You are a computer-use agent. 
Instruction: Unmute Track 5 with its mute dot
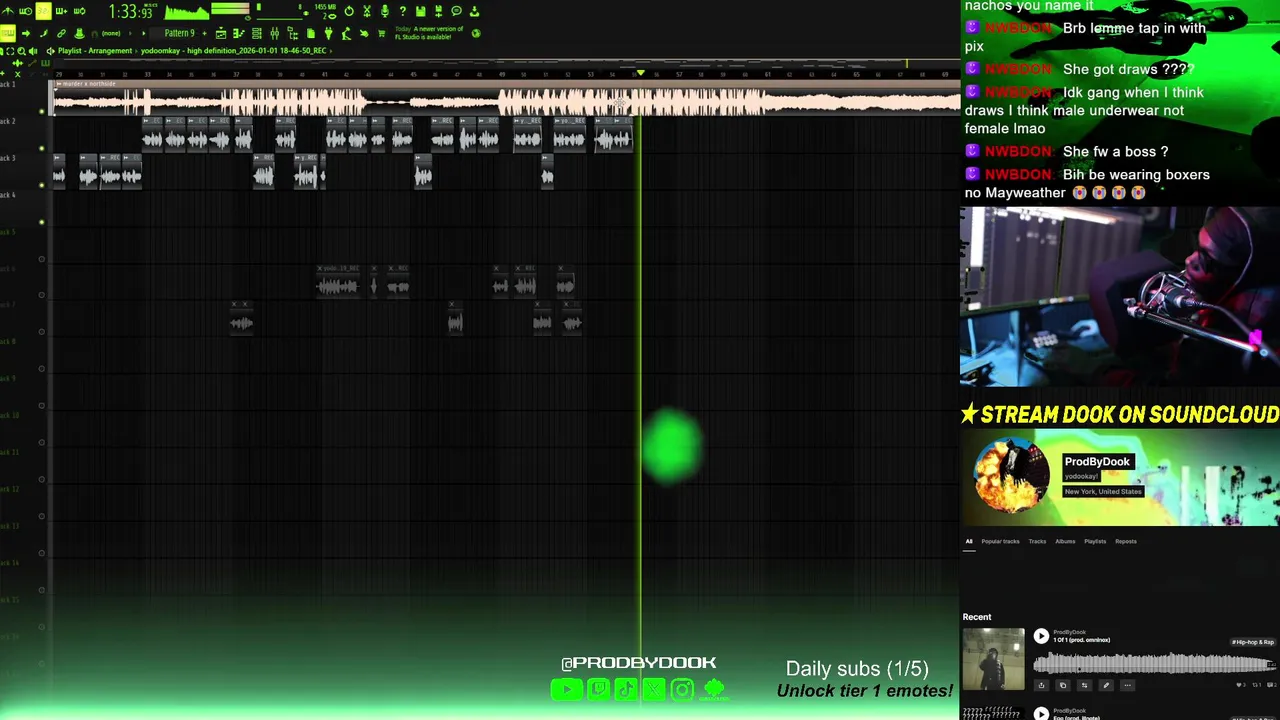(41, 259)
